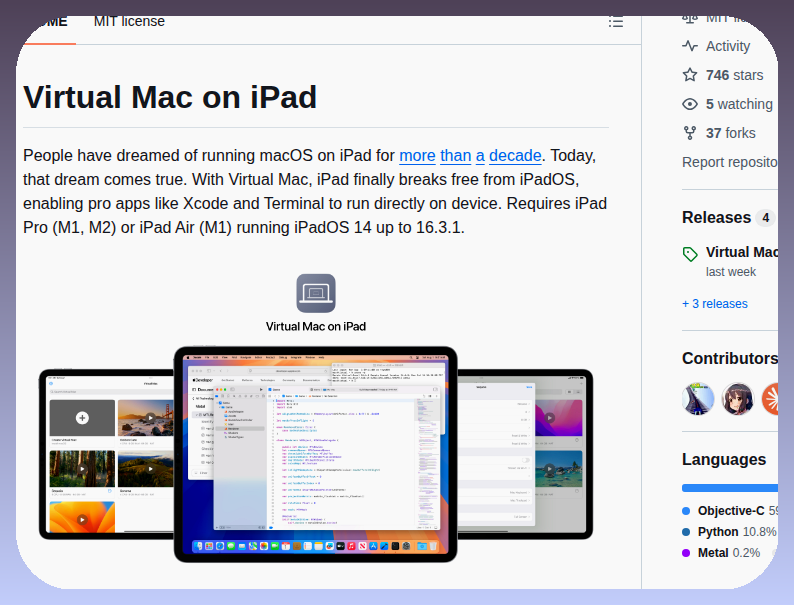Open the Python 10.8% language link
Image resolution: width=794 pixels, height=605 pixels.
tap(729, 532)
